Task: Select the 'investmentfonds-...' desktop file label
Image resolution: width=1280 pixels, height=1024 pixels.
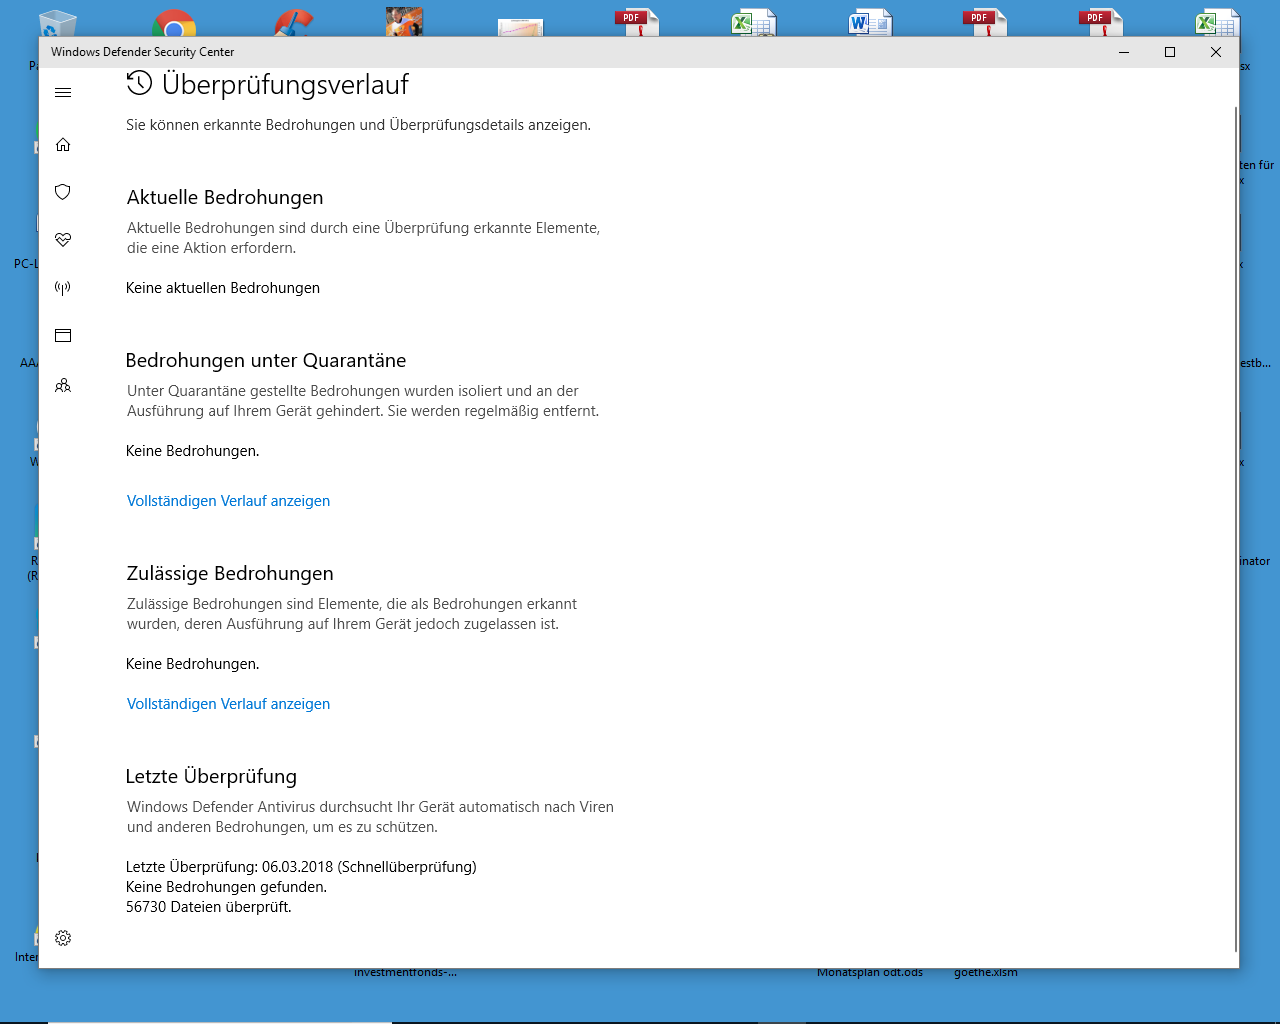Action: [405, 972]
